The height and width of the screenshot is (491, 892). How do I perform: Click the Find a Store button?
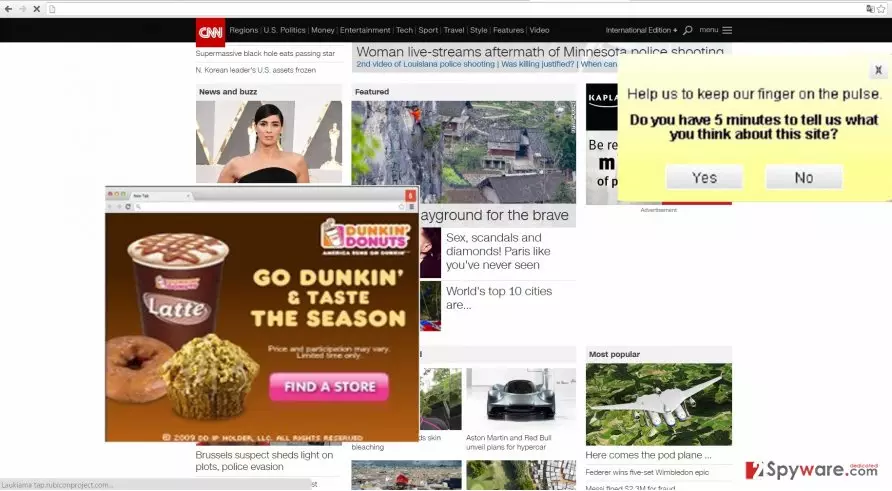(329, 387)
